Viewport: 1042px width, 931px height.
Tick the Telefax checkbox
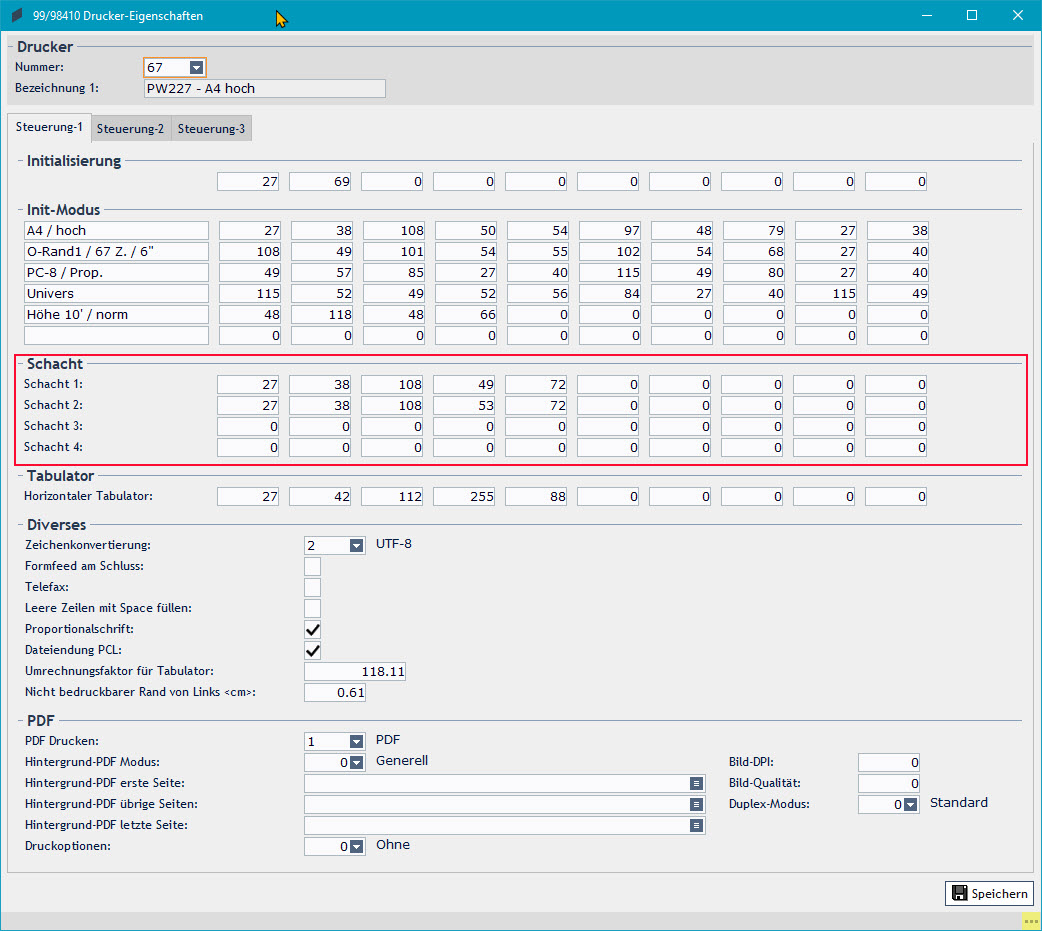tap(312, 587)
